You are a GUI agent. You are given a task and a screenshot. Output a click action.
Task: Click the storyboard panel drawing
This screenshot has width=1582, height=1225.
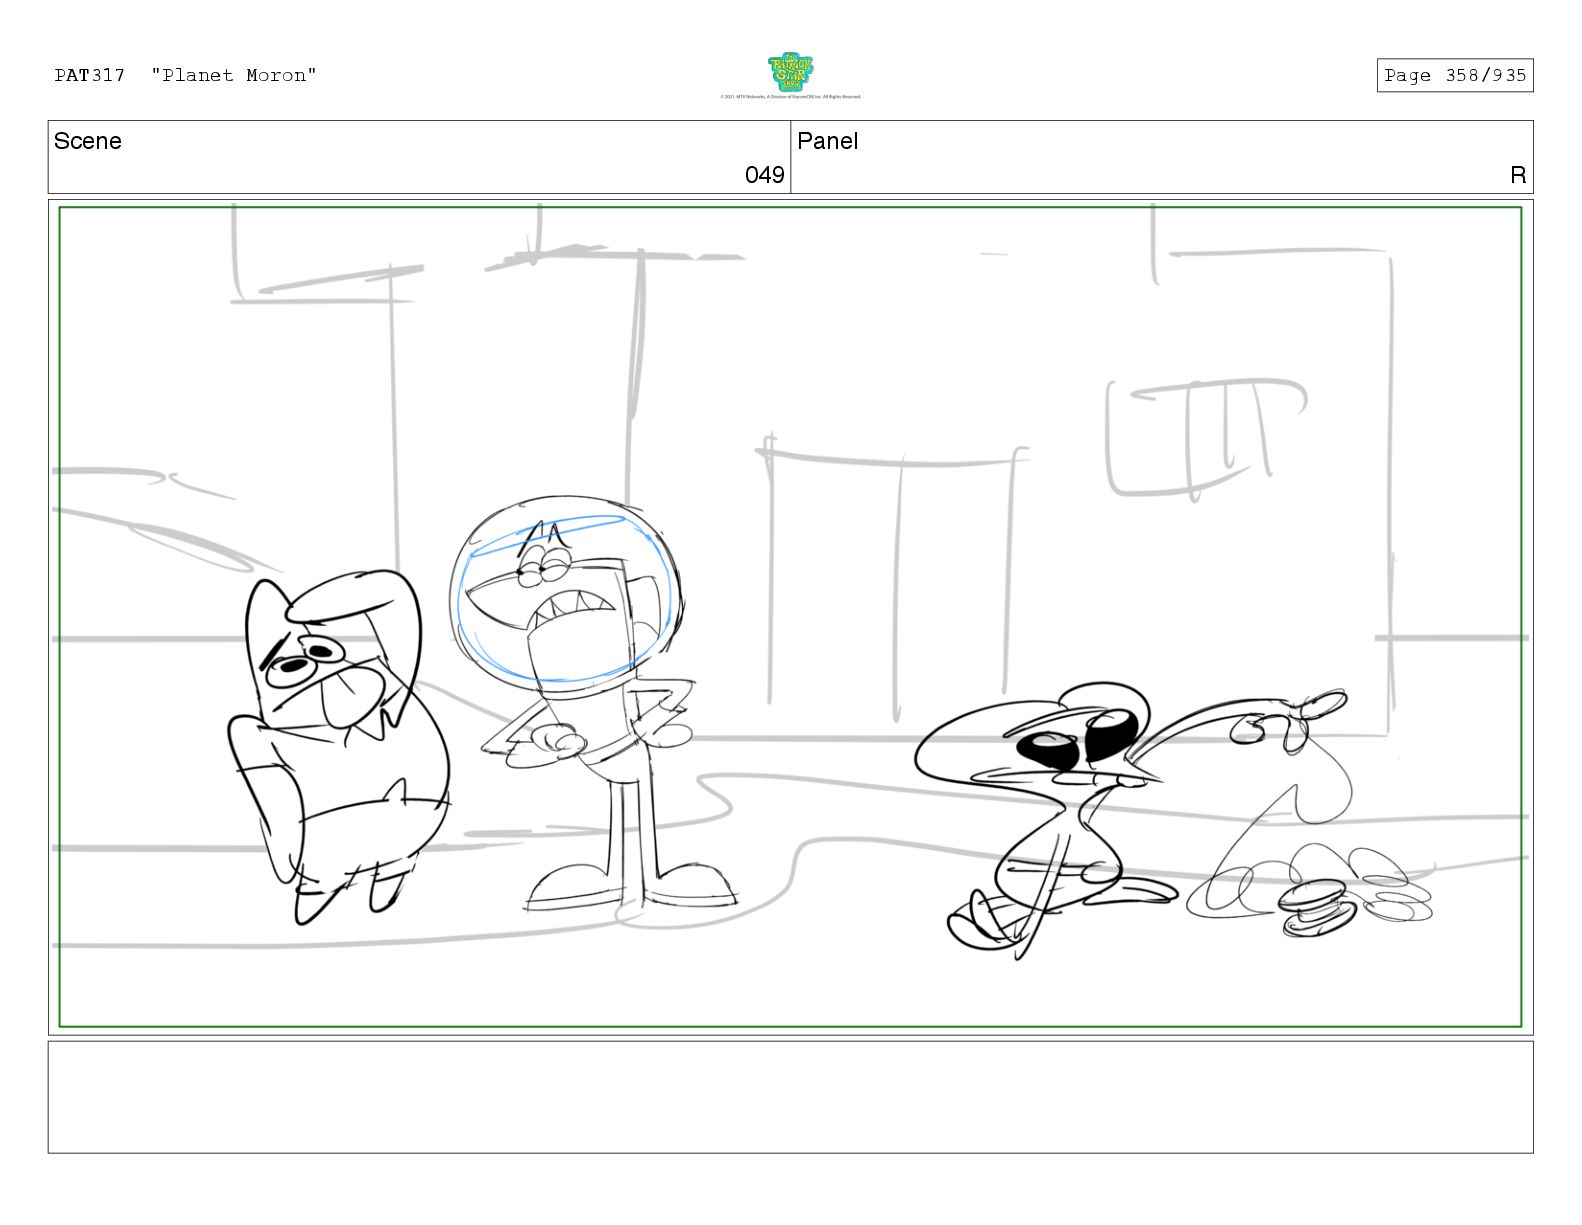tap(790, 617)
